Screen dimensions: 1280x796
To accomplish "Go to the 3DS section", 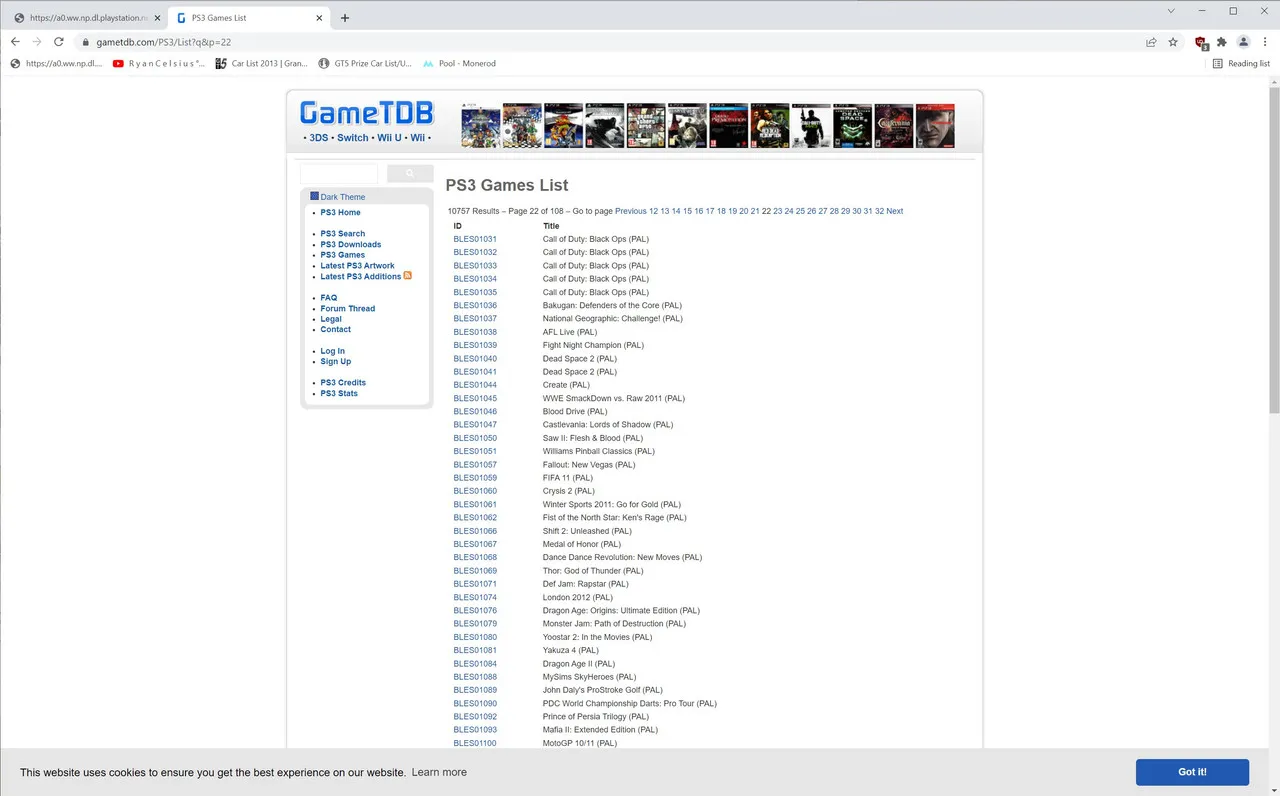I will tap(319, 138).
